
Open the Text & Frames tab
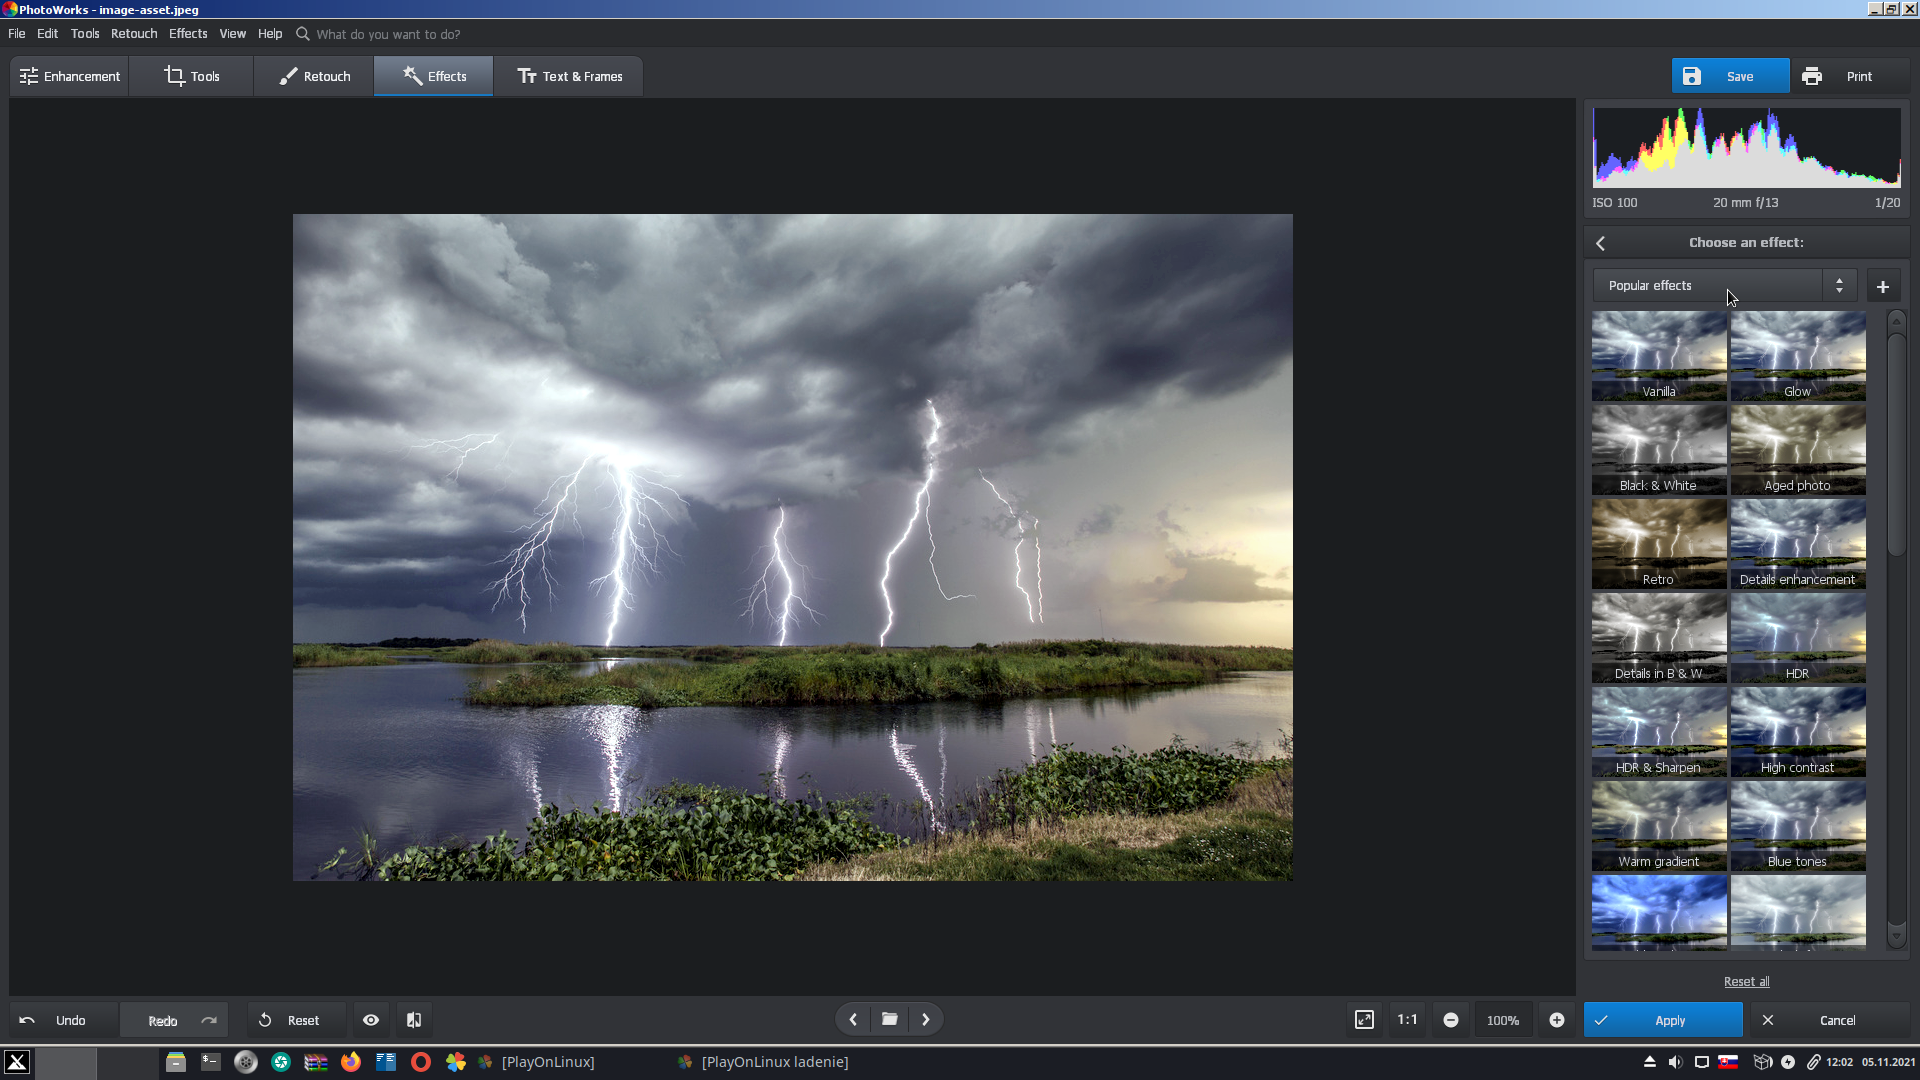(x=569, y=76)
